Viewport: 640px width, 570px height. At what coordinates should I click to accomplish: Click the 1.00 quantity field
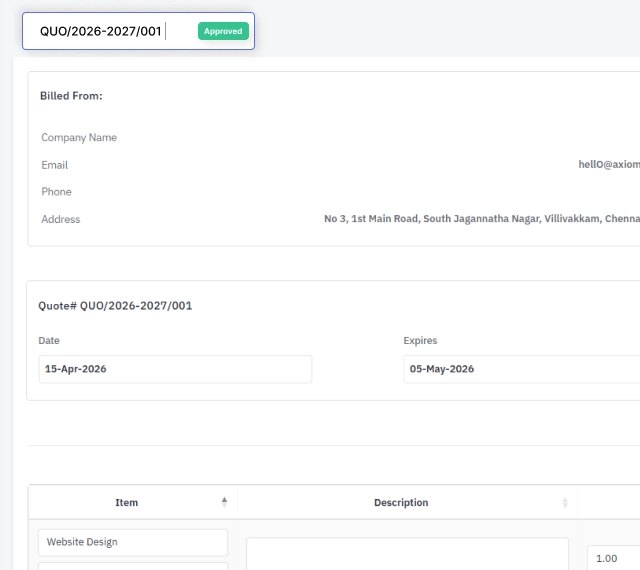point(613,558)
